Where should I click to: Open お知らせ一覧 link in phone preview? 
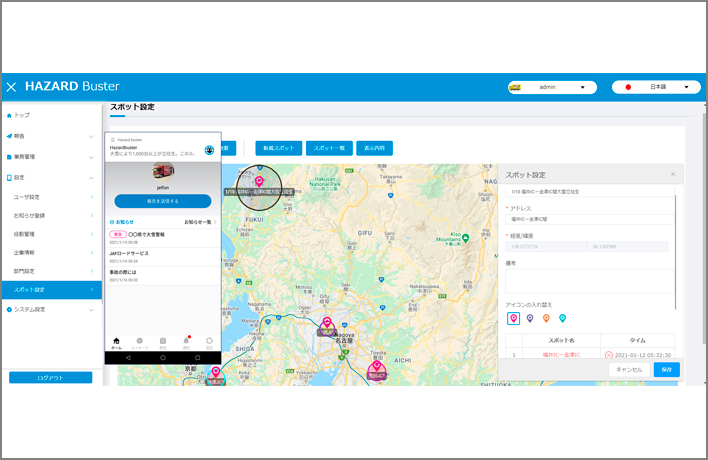[x=200, y=222]
